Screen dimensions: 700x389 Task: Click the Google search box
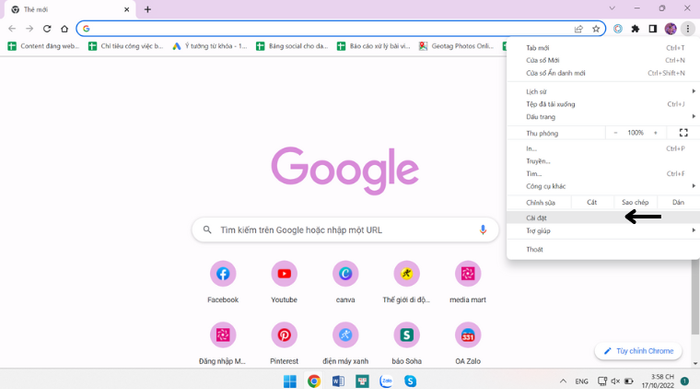345,230
